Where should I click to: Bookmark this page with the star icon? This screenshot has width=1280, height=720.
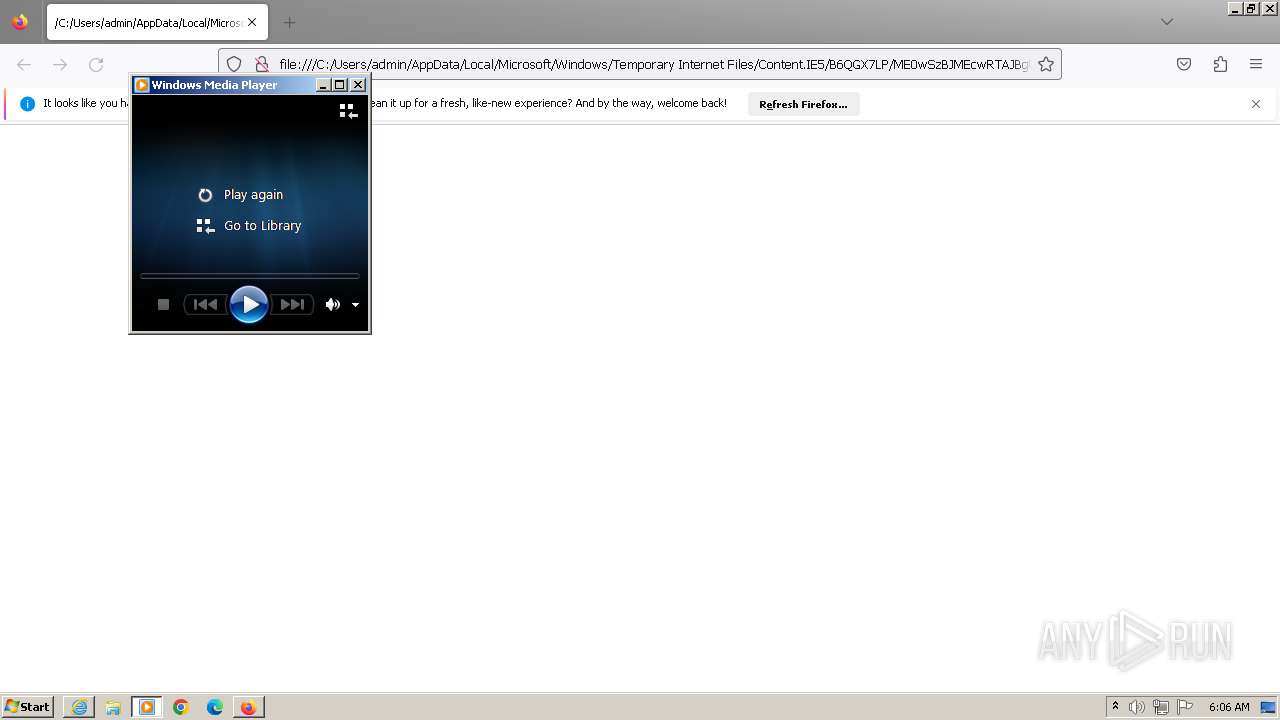1046,64
